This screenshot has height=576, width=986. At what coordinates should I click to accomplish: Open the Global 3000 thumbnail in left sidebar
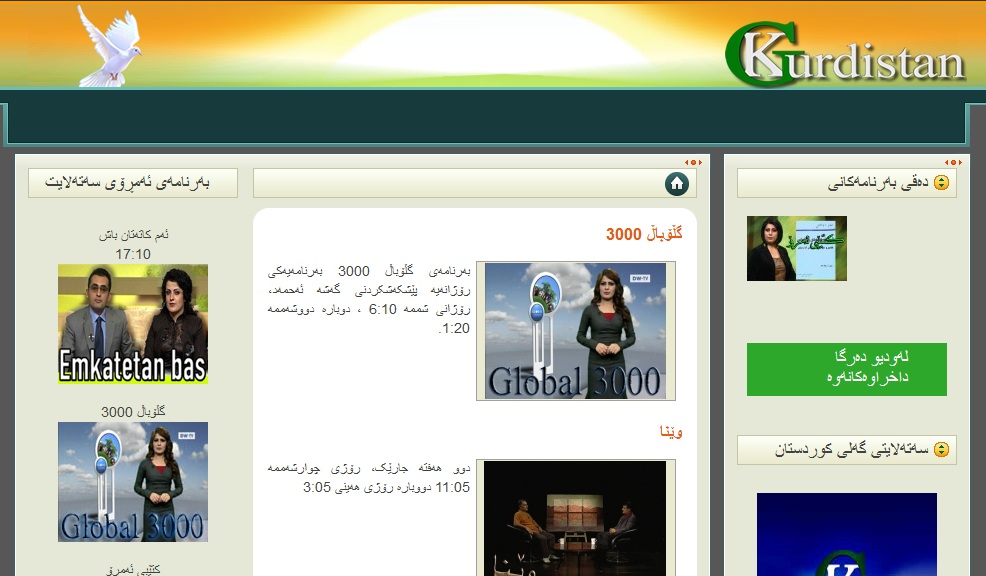[133, 482]
